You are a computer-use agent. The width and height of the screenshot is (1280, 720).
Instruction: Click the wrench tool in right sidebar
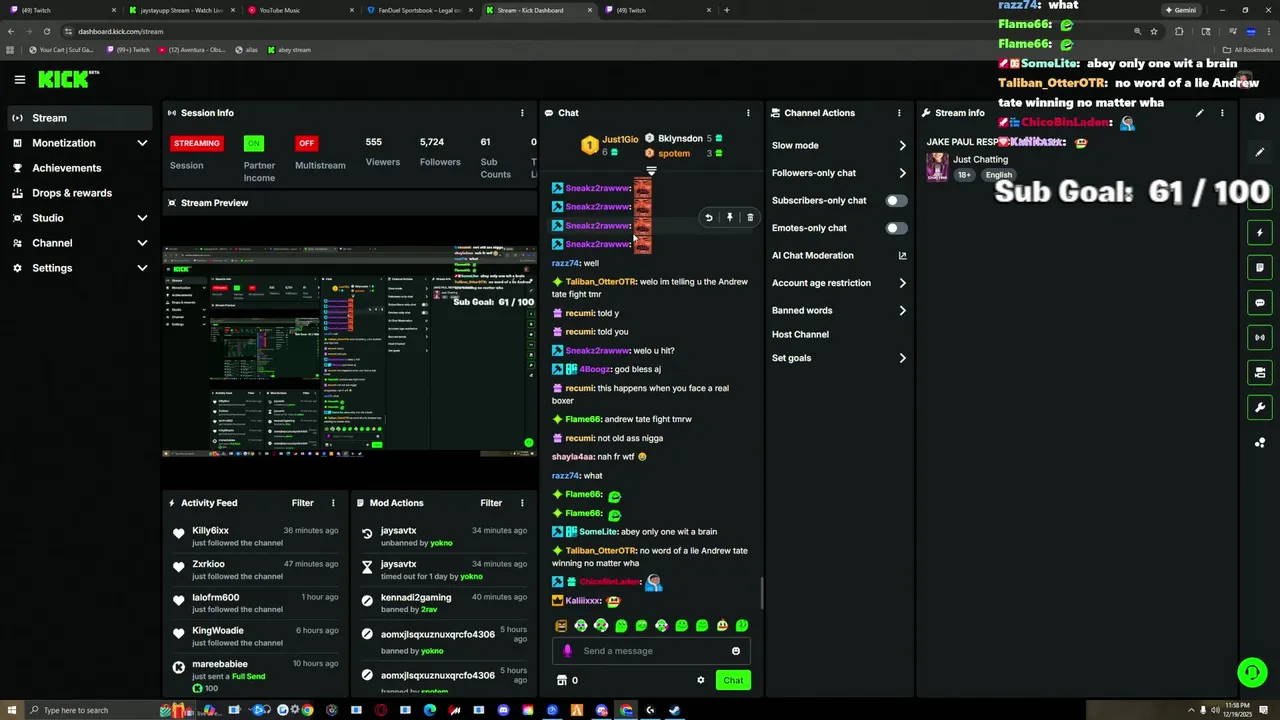[1259, 407]
